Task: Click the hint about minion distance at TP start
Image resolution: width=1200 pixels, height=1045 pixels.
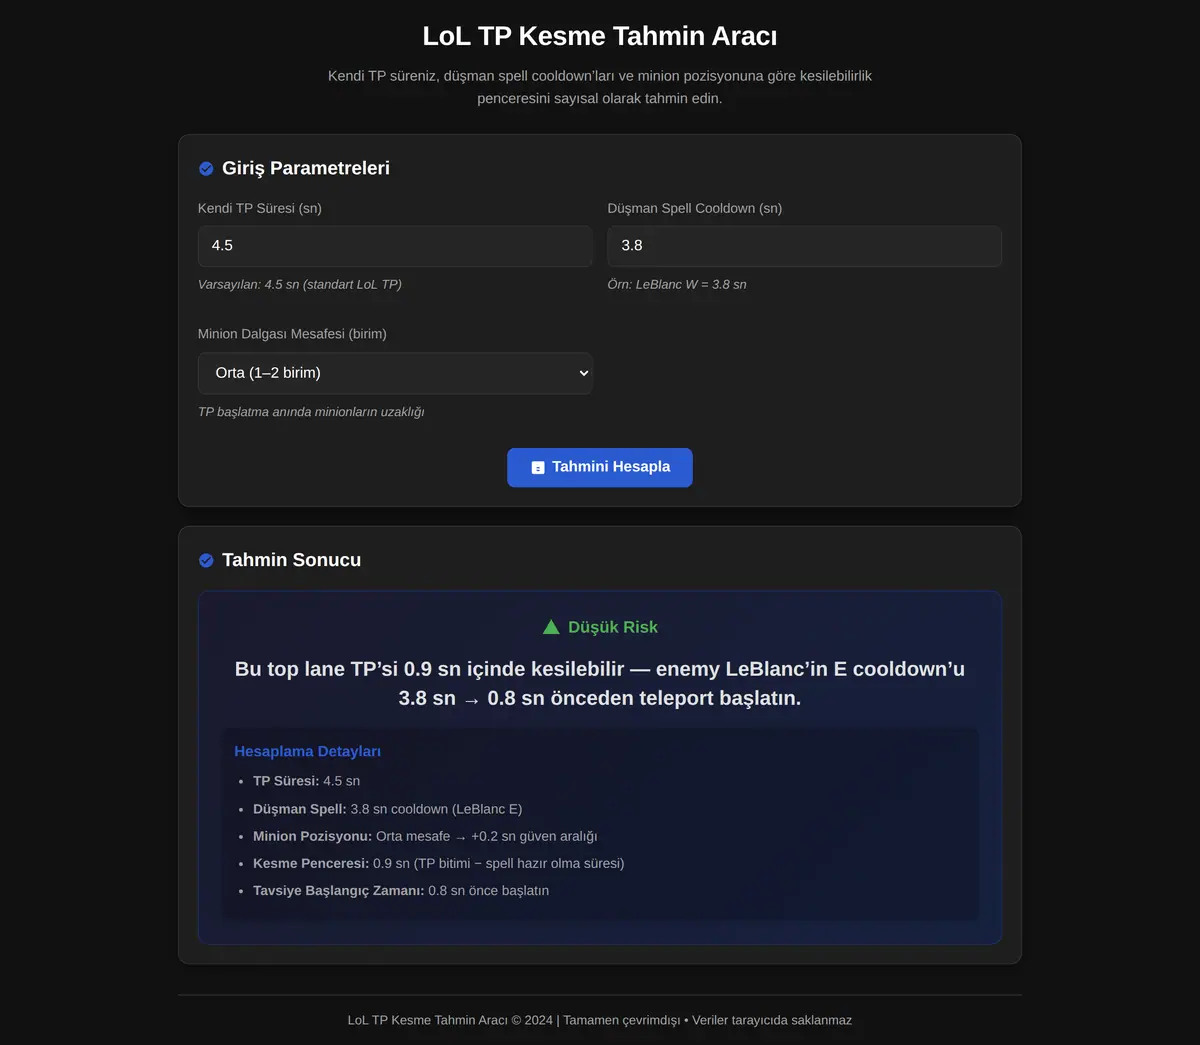Action: [311, 412]
